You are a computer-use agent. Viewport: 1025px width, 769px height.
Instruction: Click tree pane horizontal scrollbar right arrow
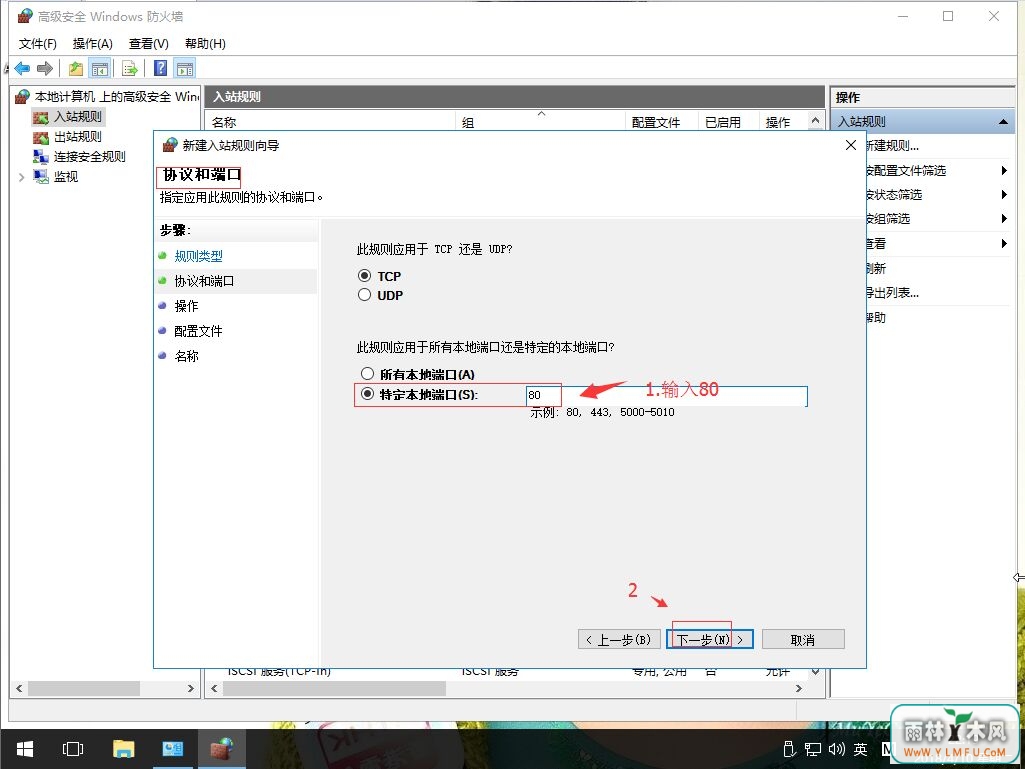pos(191,689)
